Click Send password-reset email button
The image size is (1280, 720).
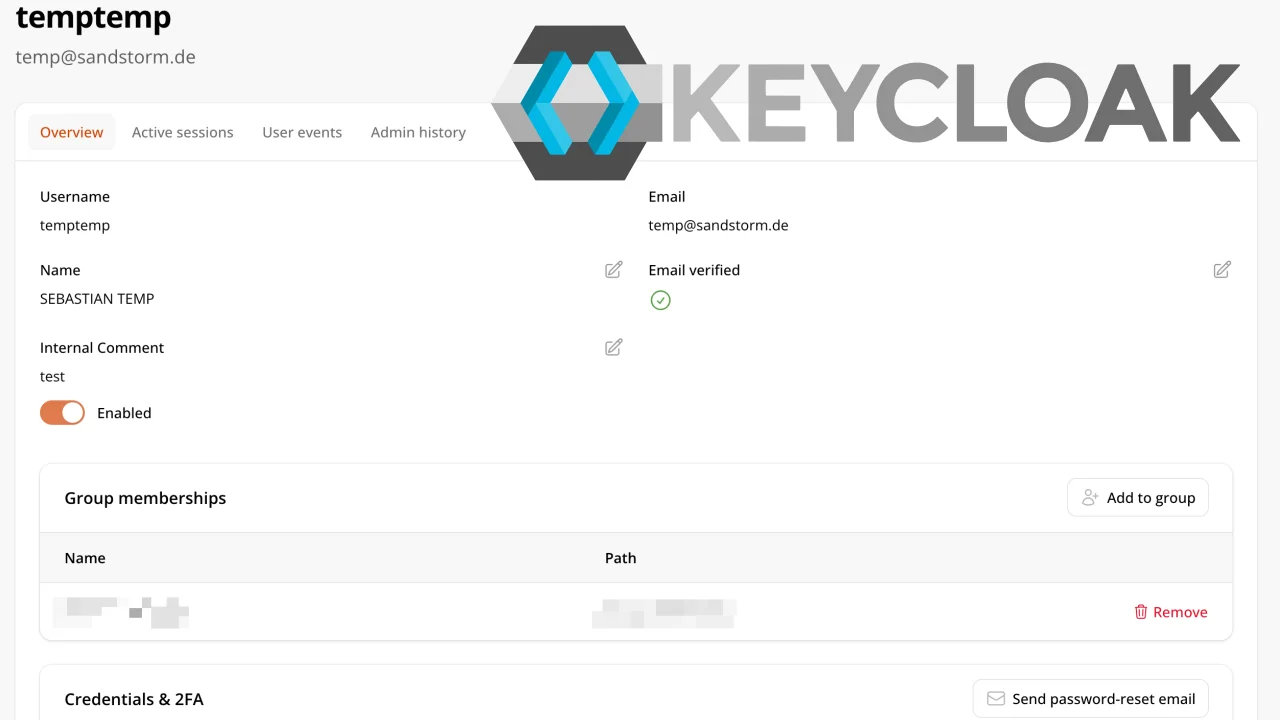point(1091,699)
